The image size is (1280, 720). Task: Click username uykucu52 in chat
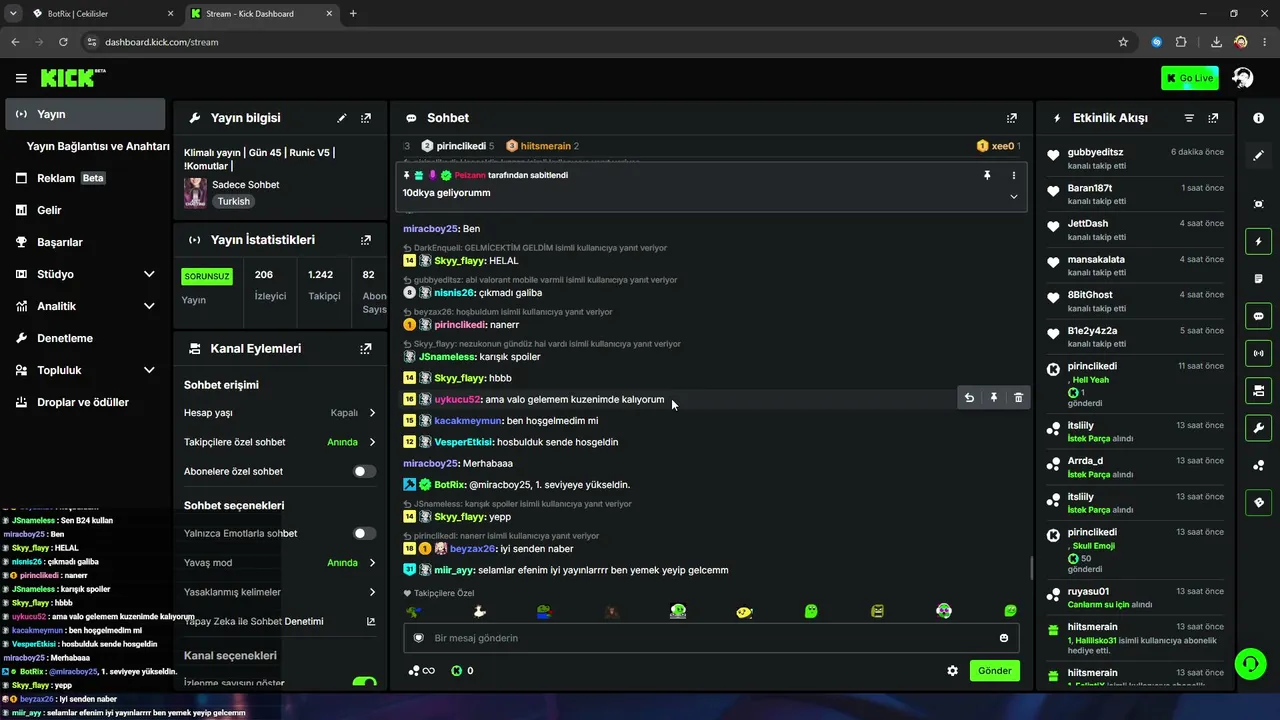point(458,399)
